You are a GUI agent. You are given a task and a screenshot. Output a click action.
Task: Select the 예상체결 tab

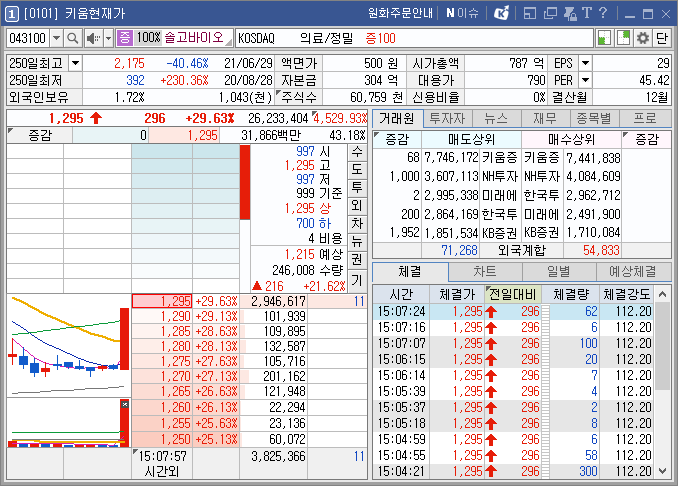633,272
